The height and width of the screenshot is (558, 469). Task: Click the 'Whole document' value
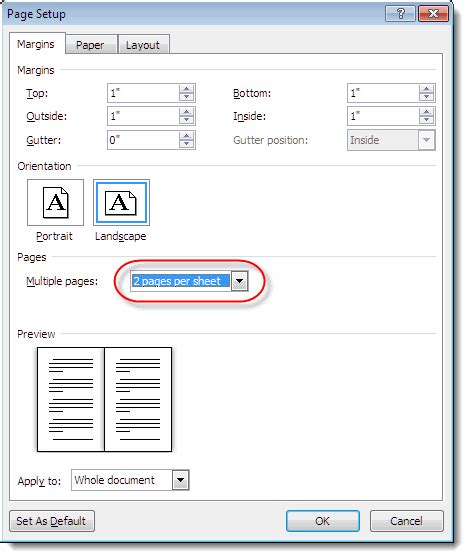pos(115,480)
